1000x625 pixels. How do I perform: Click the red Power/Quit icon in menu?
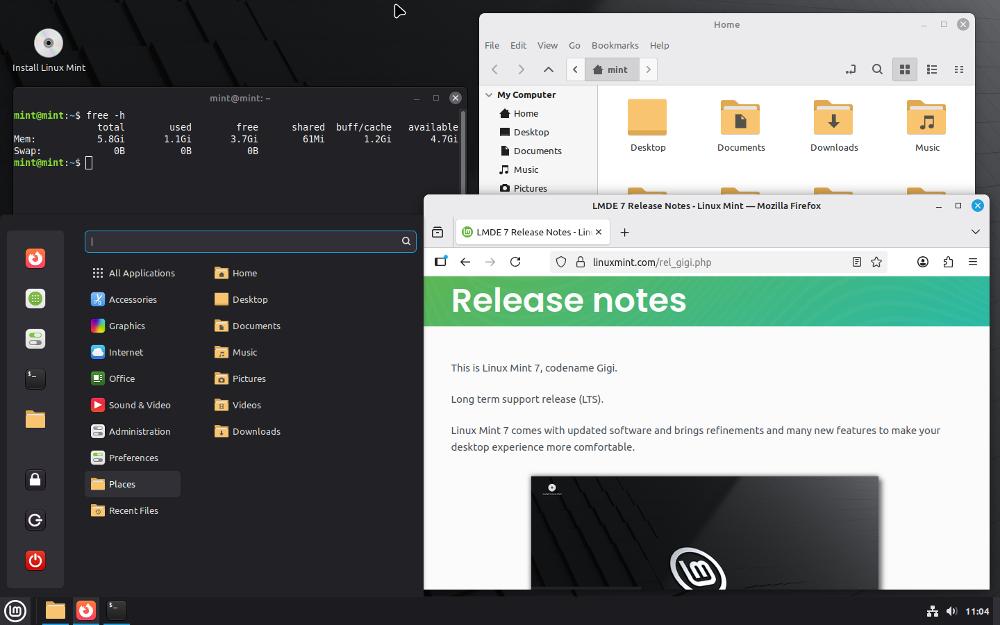tap(35, 560)
